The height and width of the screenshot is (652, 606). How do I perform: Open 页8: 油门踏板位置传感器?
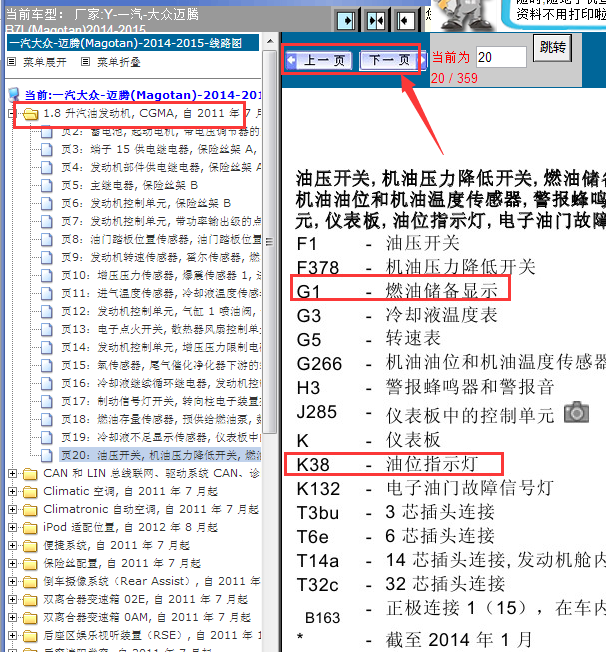tap(161, 240)
